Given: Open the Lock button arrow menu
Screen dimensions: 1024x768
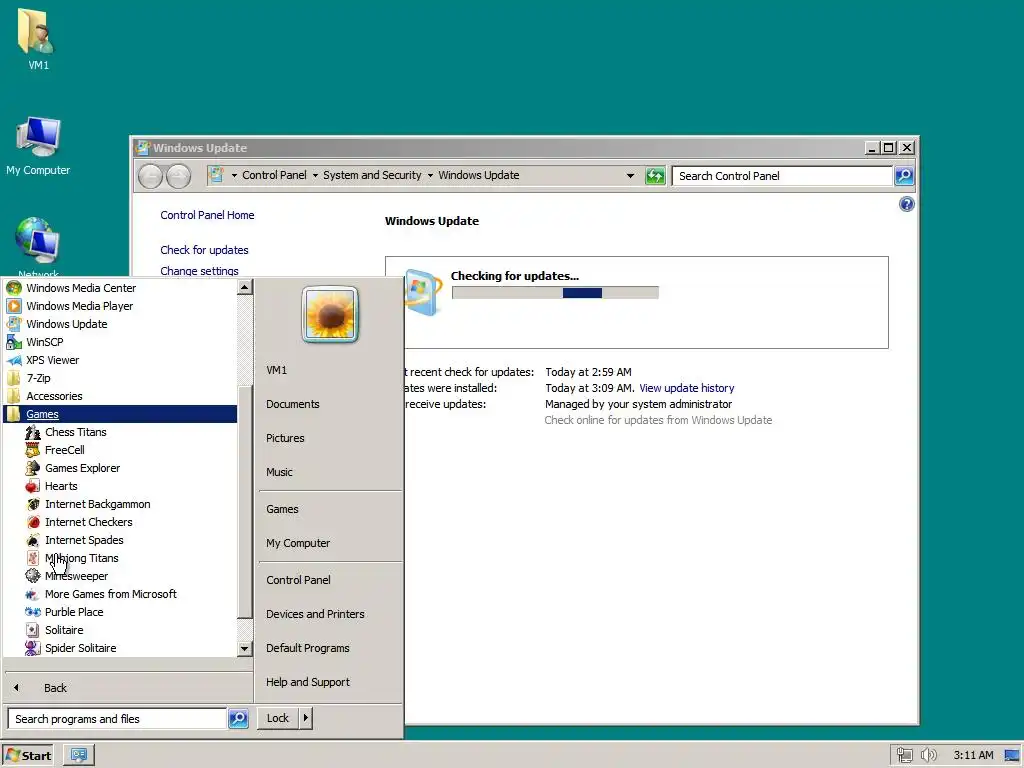Looking at the screenshot, I should (306, 718).
